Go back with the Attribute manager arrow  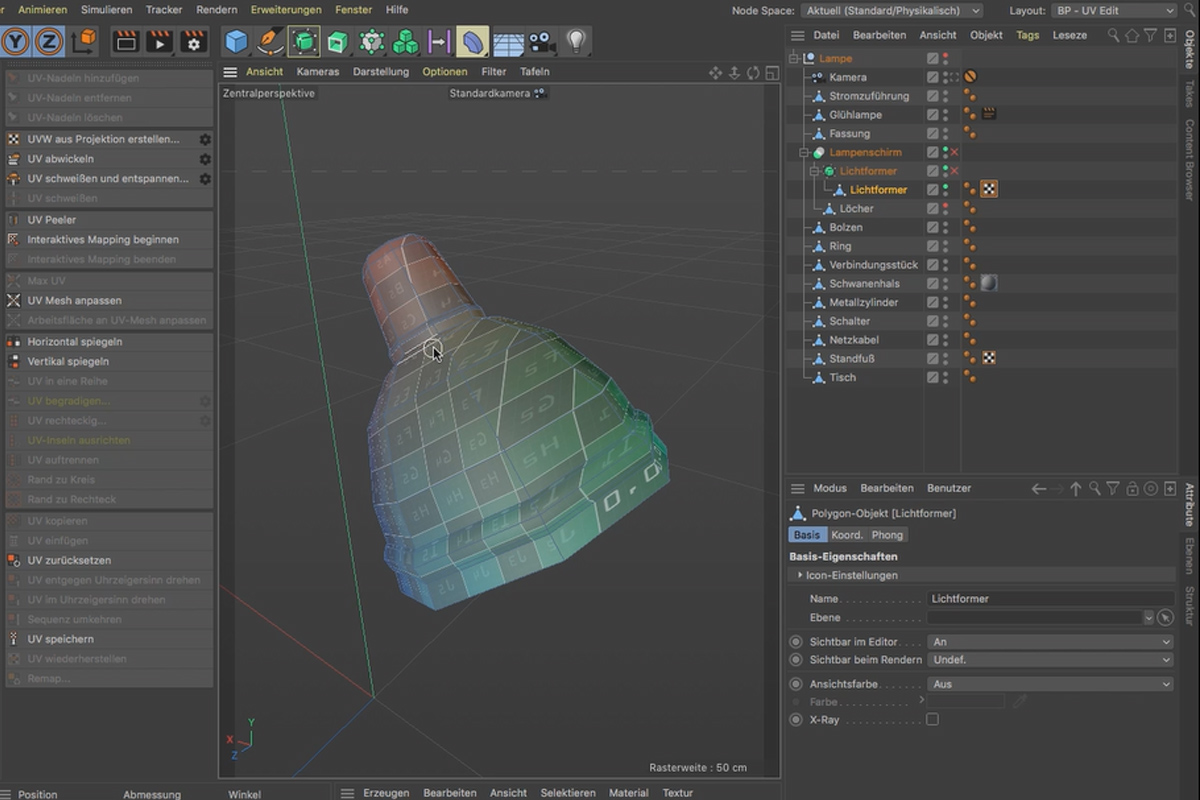click(1039, 489)
